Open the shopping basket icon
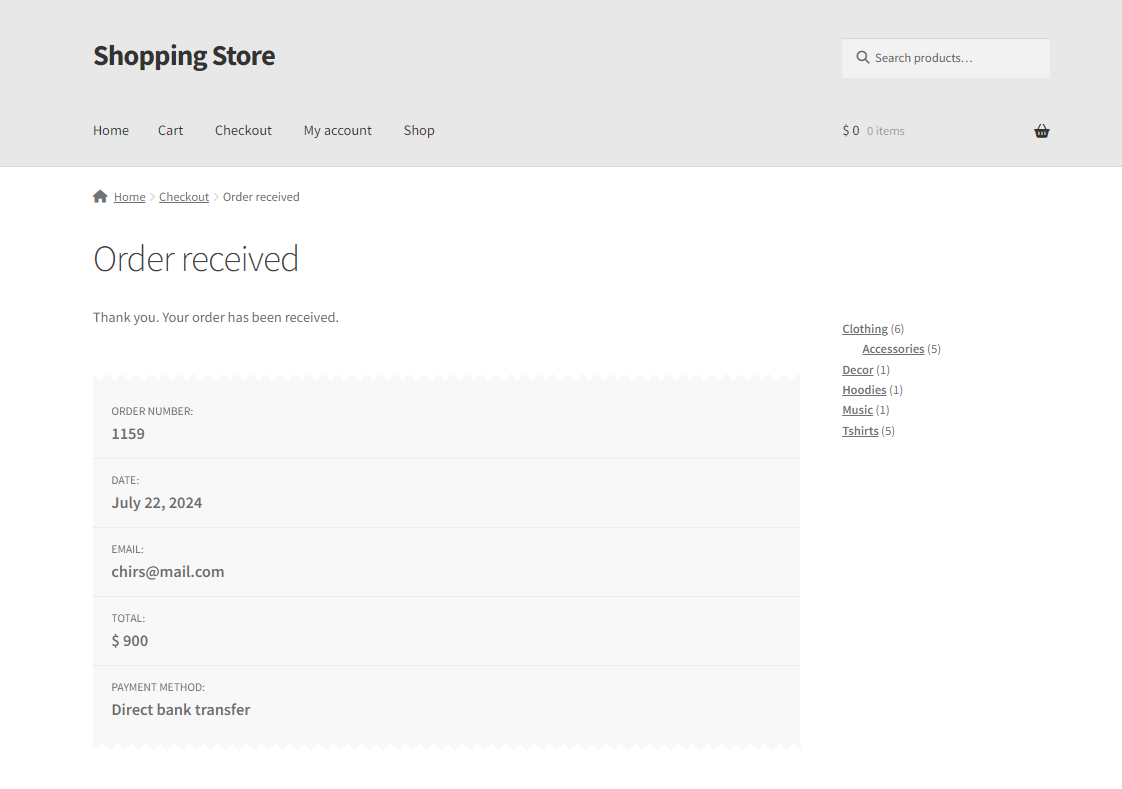This screenshot has width=1122, height=789. 1041,131
